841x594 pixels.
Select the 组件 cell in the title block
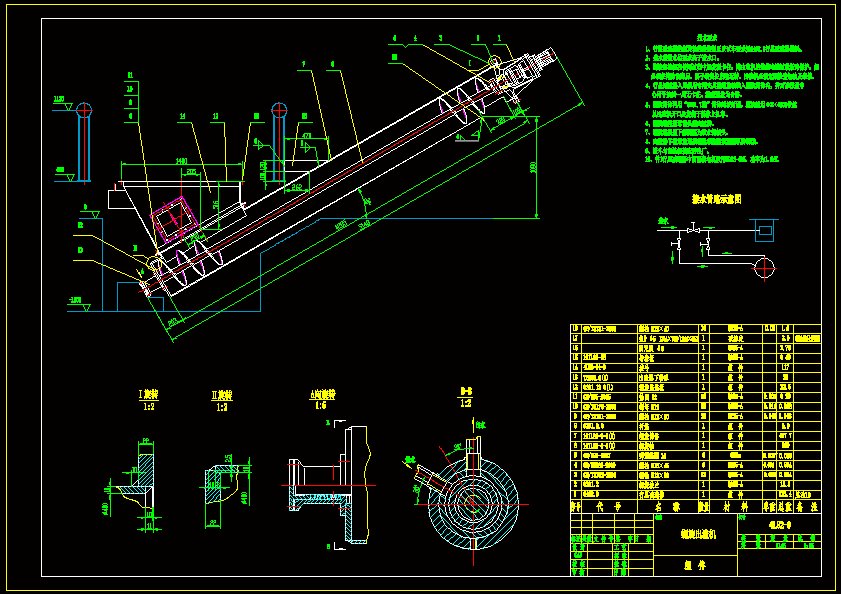(x=696, y=566)
